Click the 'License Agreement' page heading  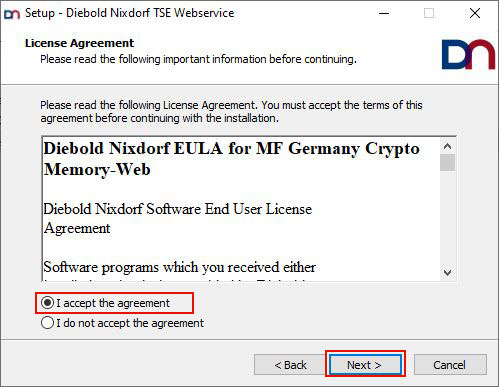[79, 43]
